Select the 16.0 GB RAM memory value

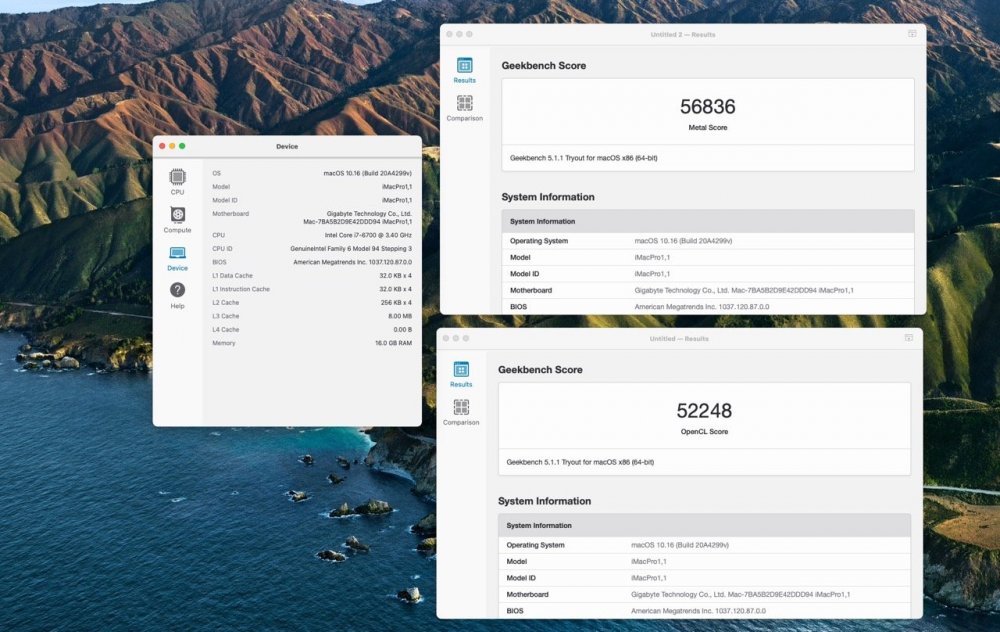(393, 343)
